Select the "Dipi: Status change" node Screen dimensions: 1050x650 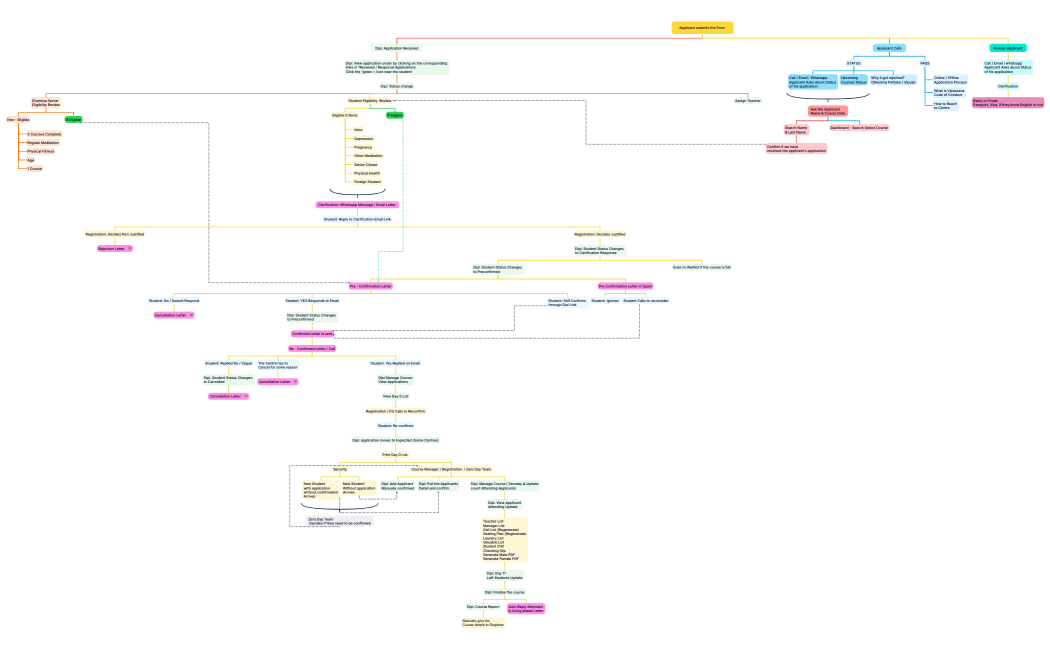pos(397,86)
